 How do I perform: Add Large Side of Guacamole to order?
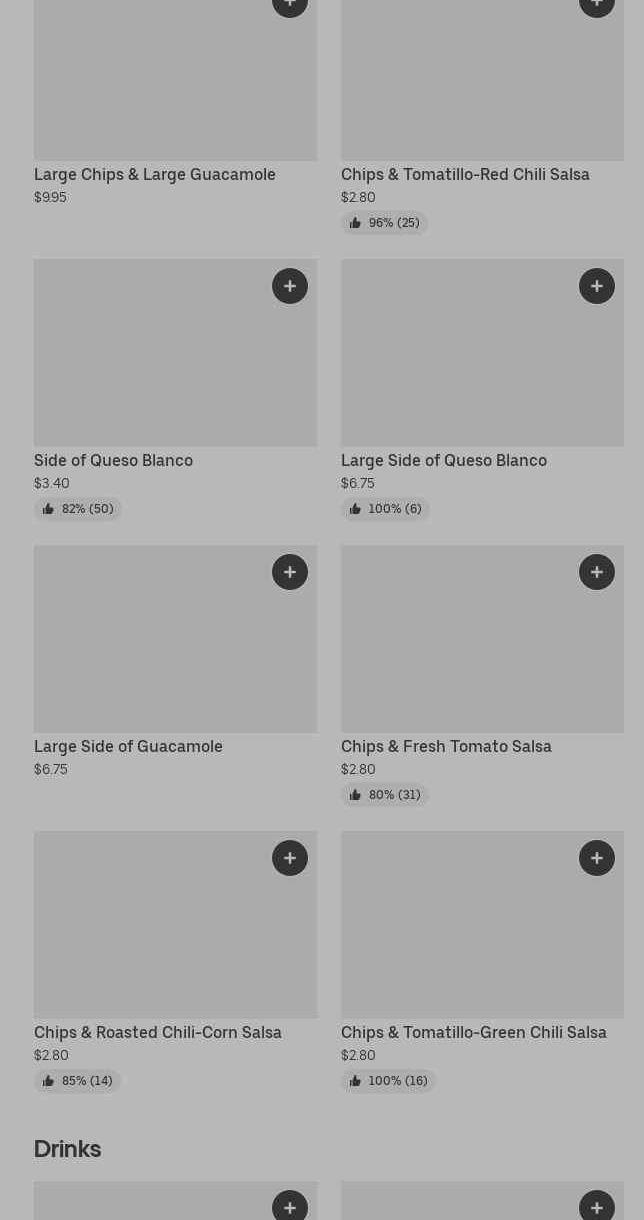pos(290,572)
